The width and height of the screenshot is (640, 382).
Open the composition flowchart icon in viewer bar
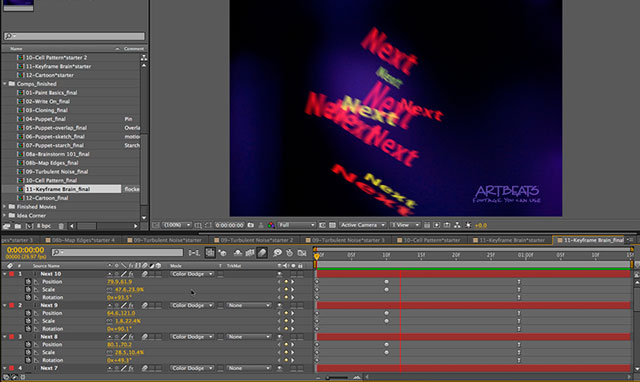[x=457, y=225]
